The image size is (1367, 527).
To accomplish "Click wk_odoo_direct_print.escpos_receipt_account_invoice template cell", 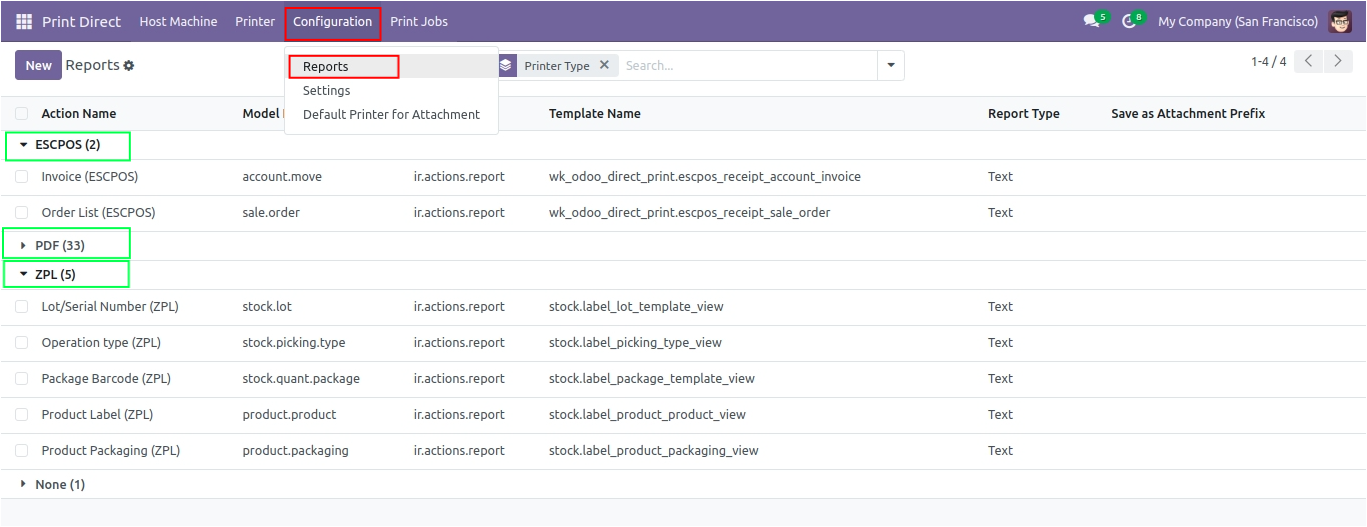I will pyautogui.click(x=705, y=177).
